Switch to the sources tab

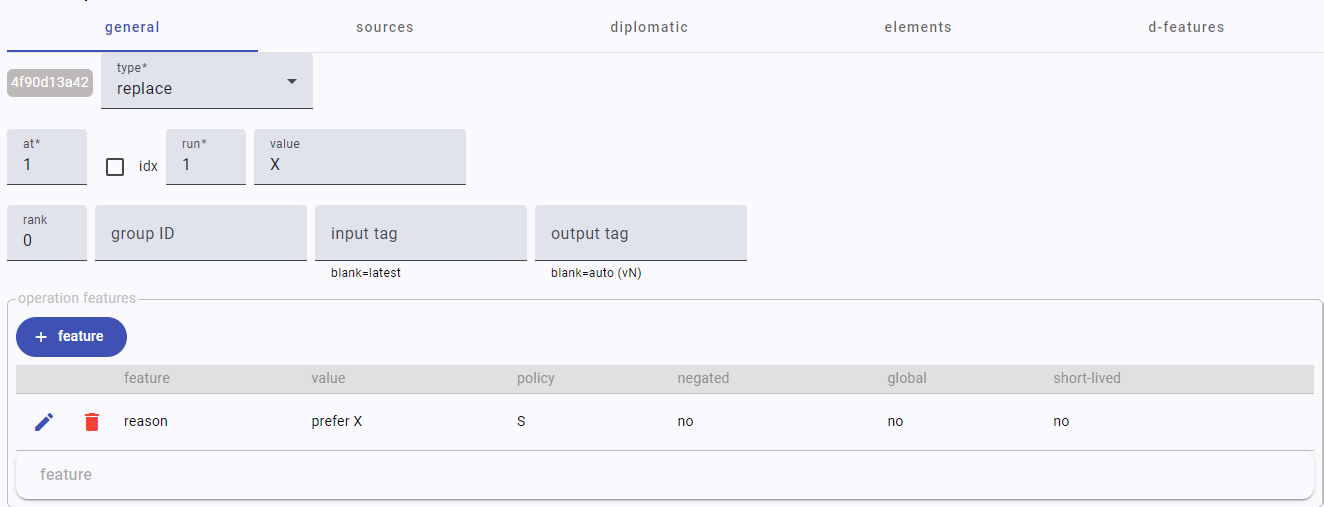coord(385,27)
